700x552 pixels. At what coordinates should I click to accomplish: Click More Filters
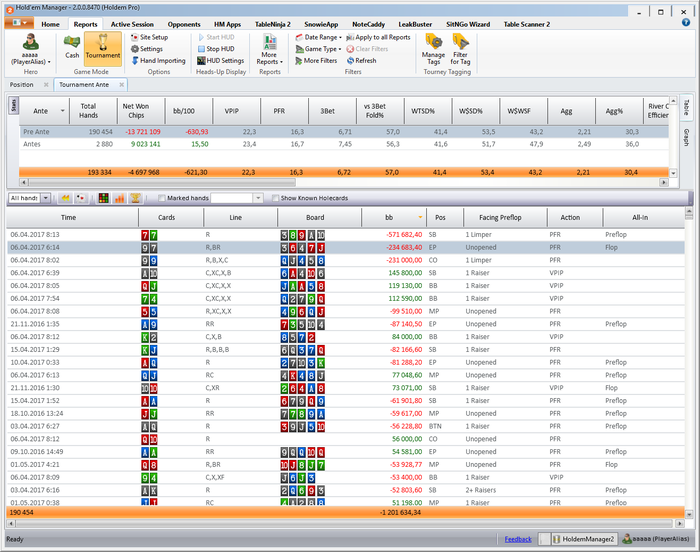[x=316, y=60]
